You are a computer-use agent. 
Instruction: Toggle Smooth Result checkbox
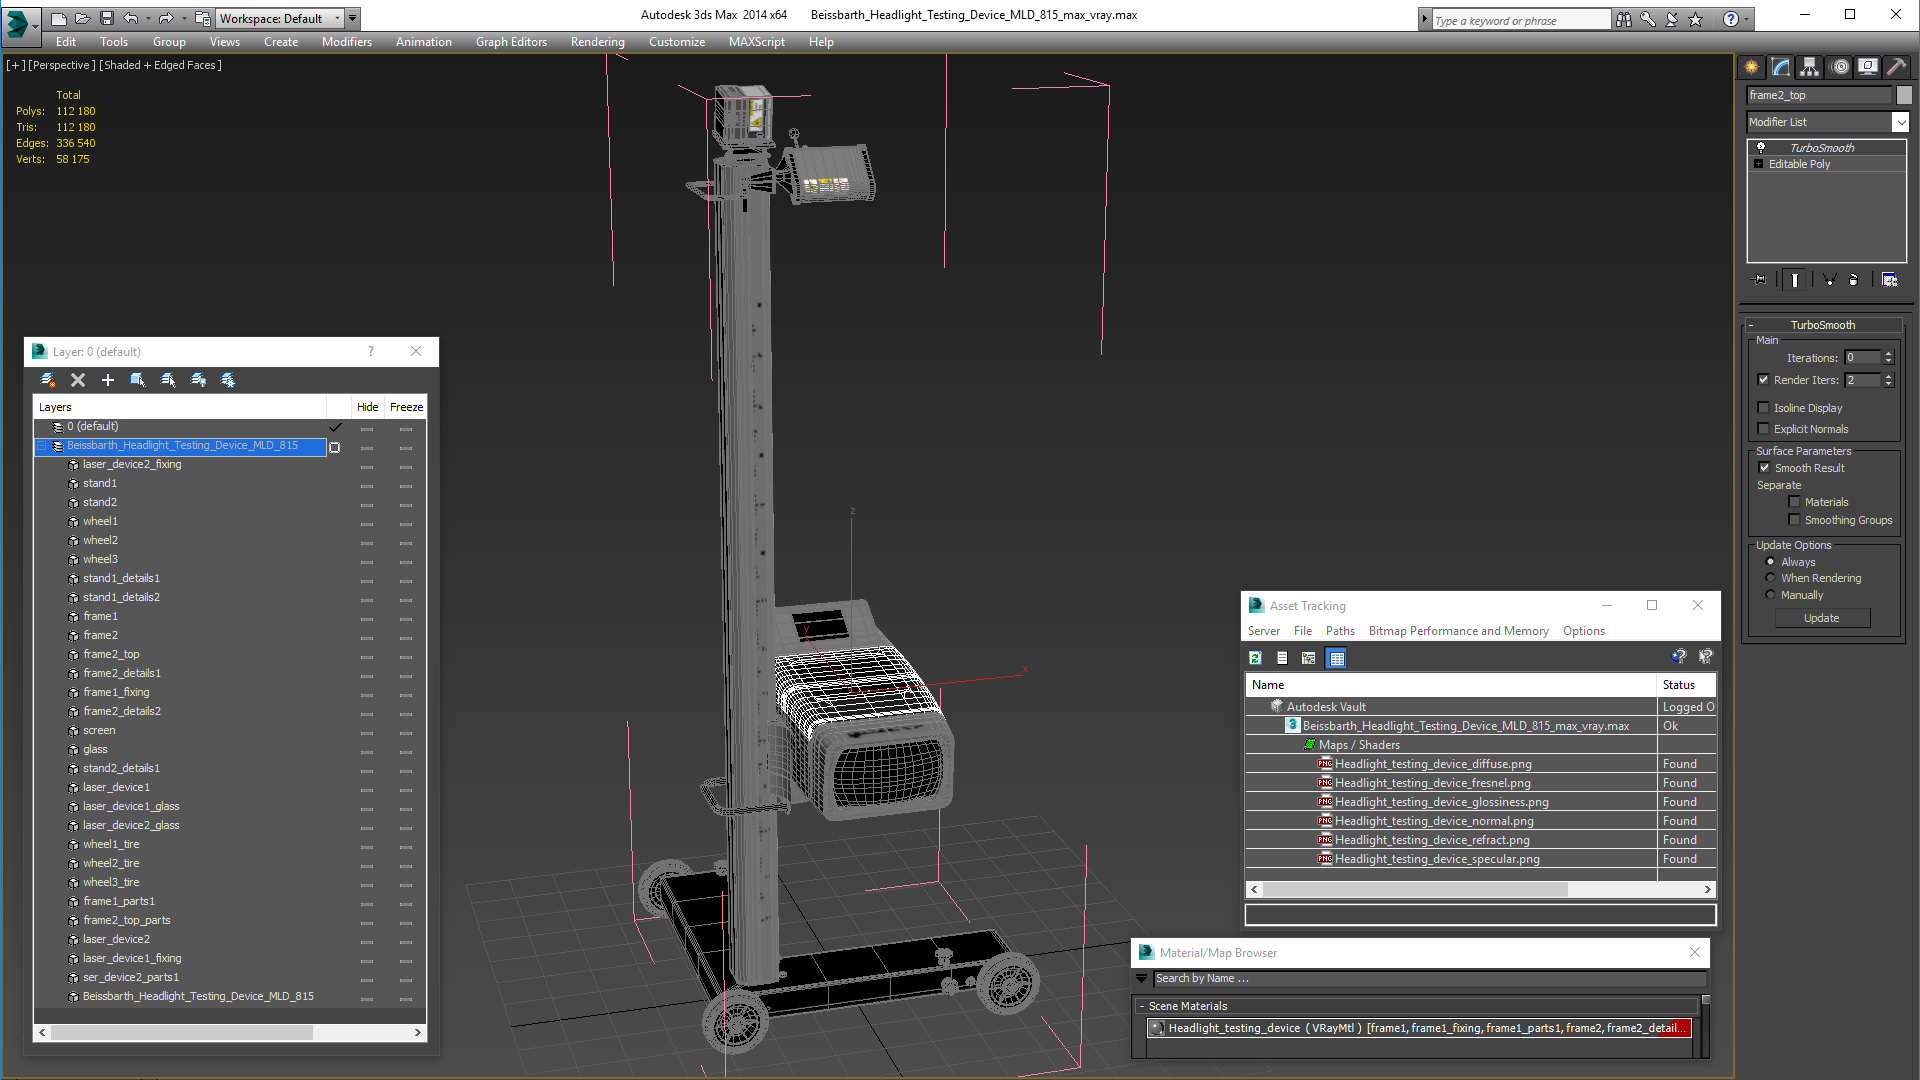pyautogui.click(x=1764, y=468)
